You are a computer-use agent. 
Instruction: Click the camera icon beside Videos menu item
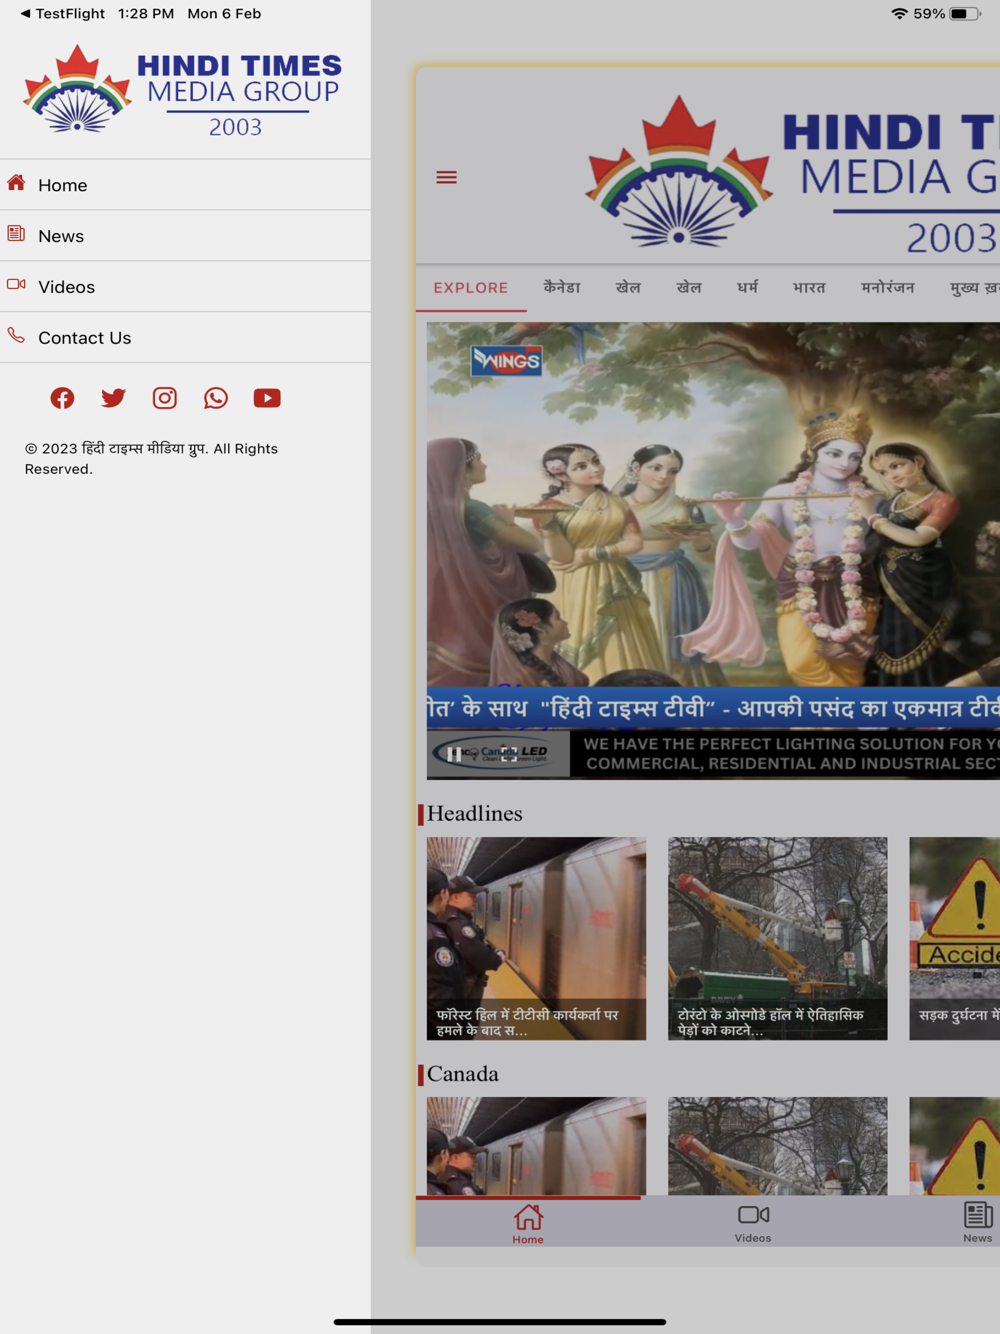click(16, 285)
